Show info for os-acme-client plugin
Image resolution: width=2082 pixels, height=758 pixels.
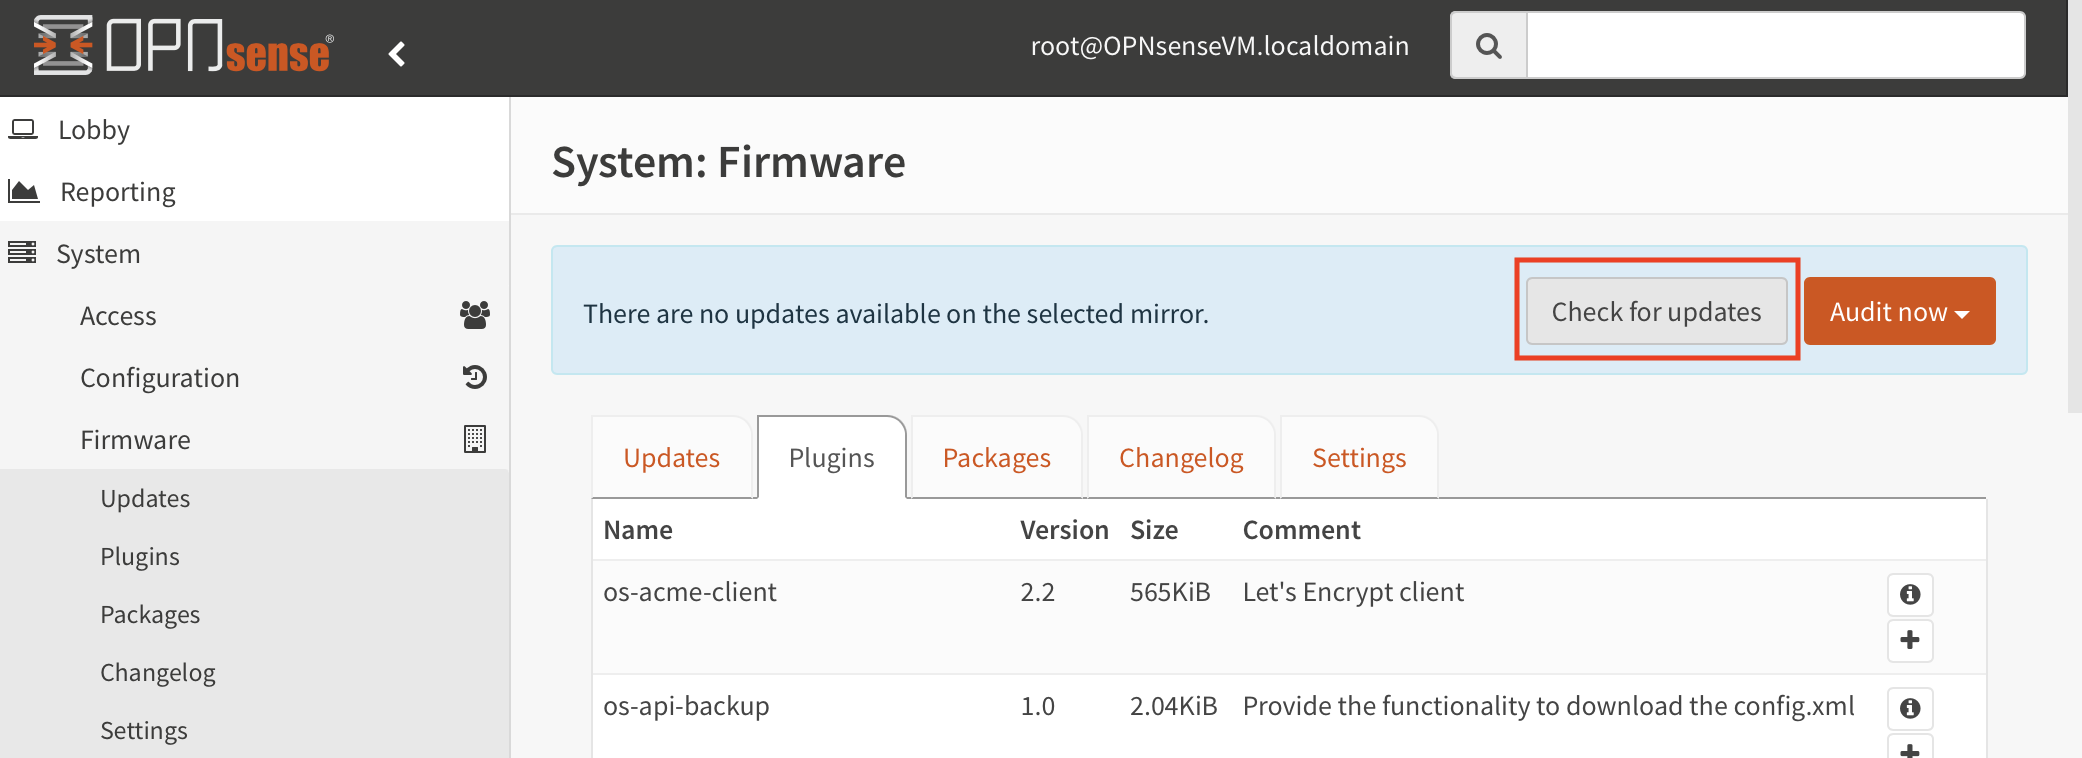tap(1910, 595)
